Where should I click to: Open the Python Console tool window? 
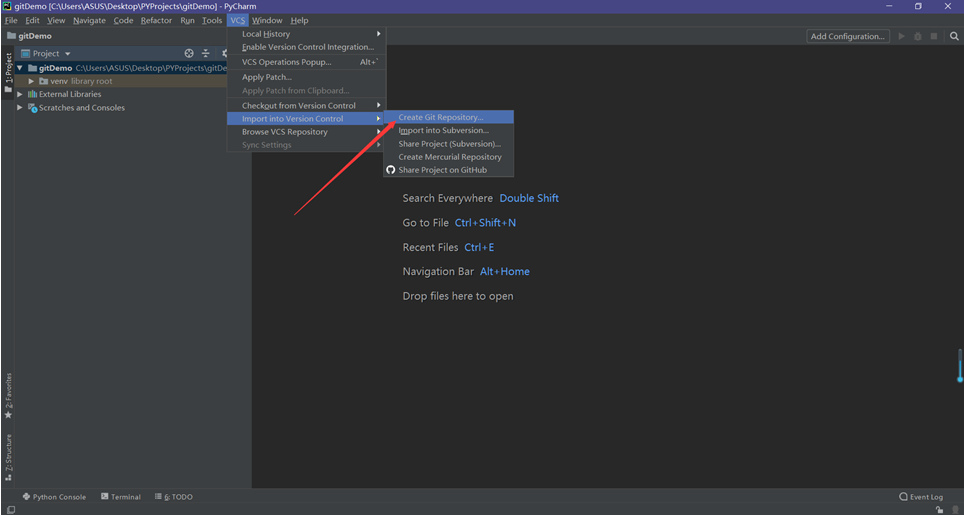pyautogui.click(x=54, y=497)
